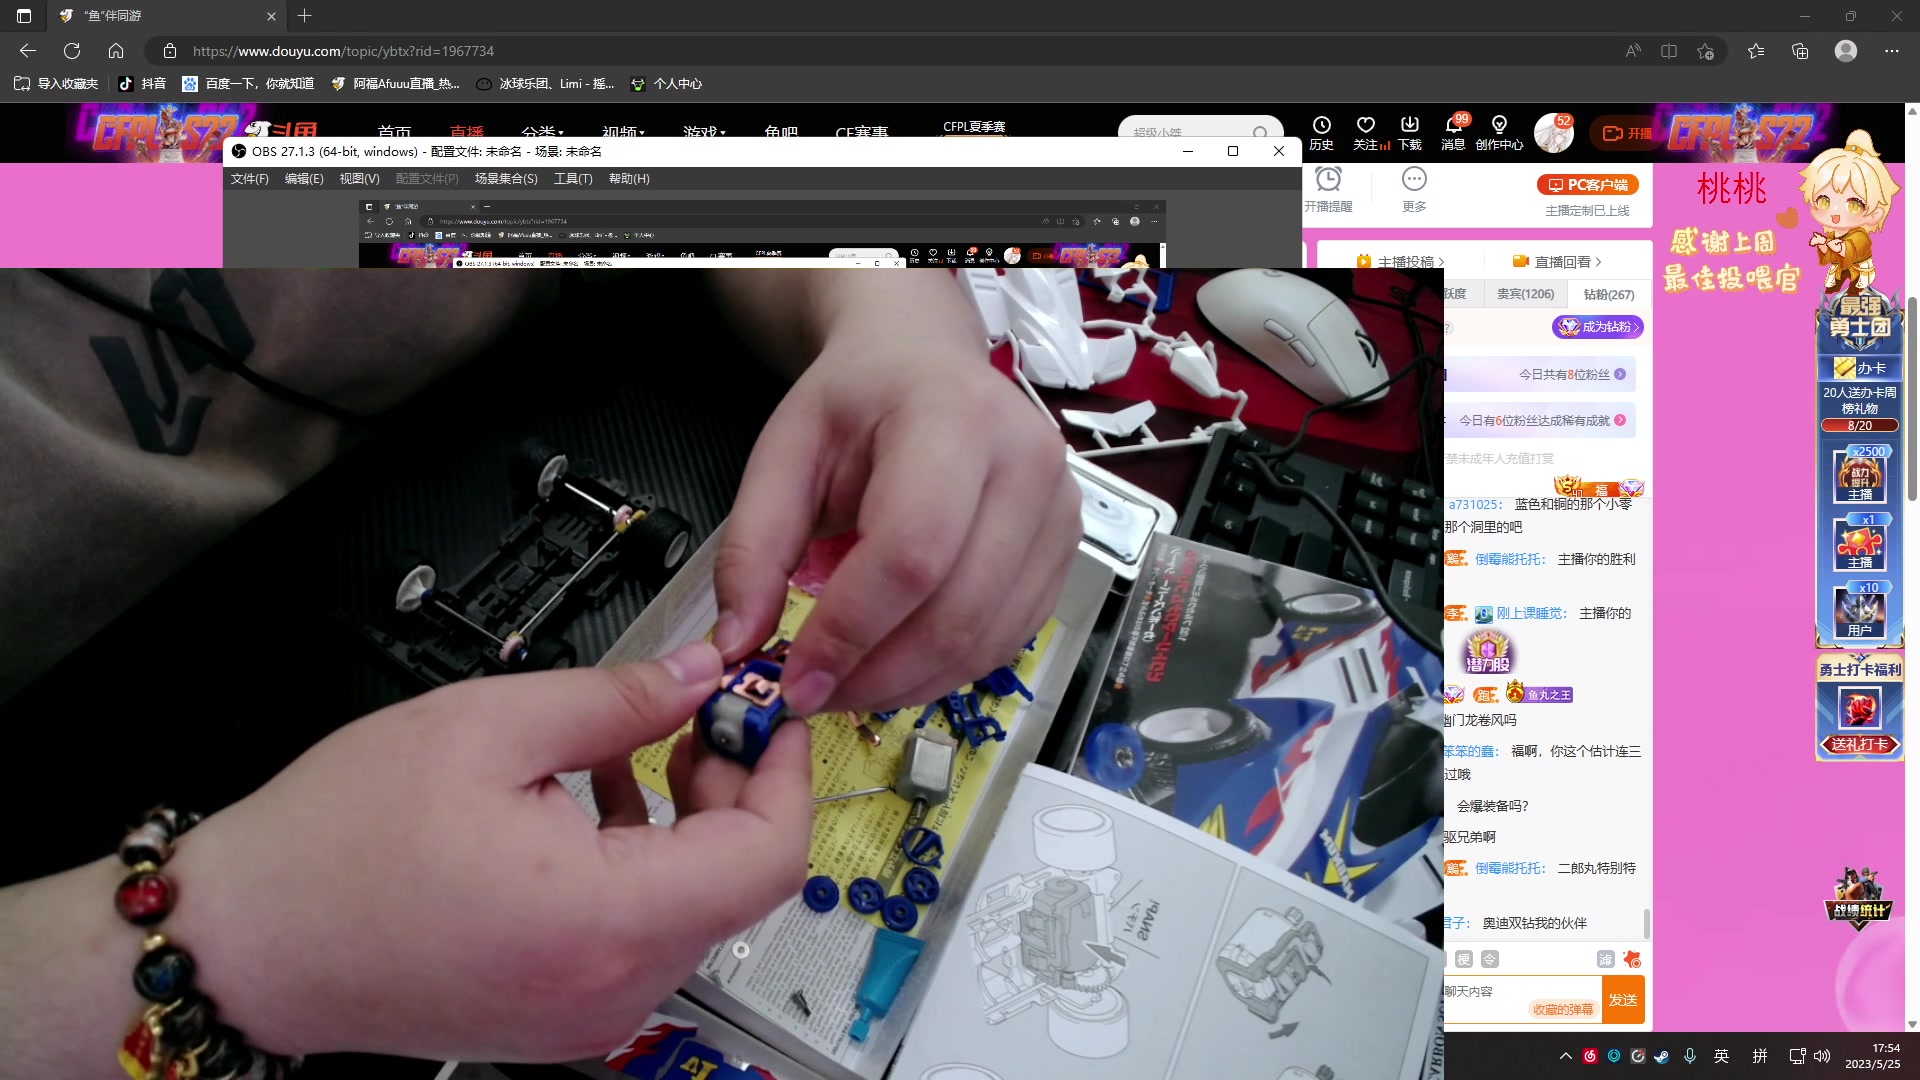Expand rare achievement fans banner arrow
The width and height of the screenshot is (1920, 1080).
(x=1620, y=420)
